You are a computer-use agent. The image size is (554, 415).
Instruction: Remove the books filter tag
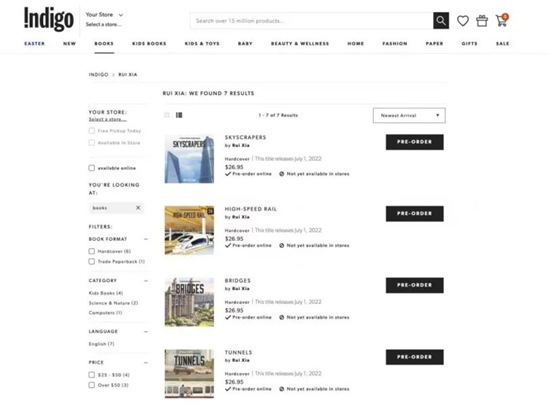(x=138, y=208)
